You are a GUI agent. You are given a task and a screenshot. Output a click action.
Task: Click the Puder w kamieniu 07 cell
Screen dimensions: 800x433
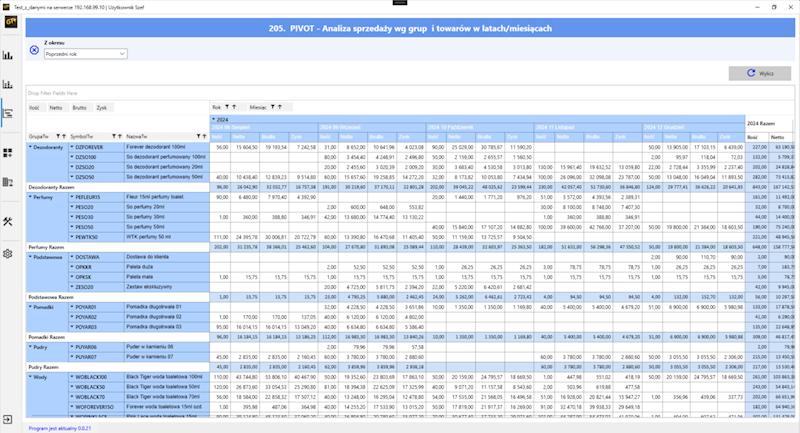tap(167, 357)
